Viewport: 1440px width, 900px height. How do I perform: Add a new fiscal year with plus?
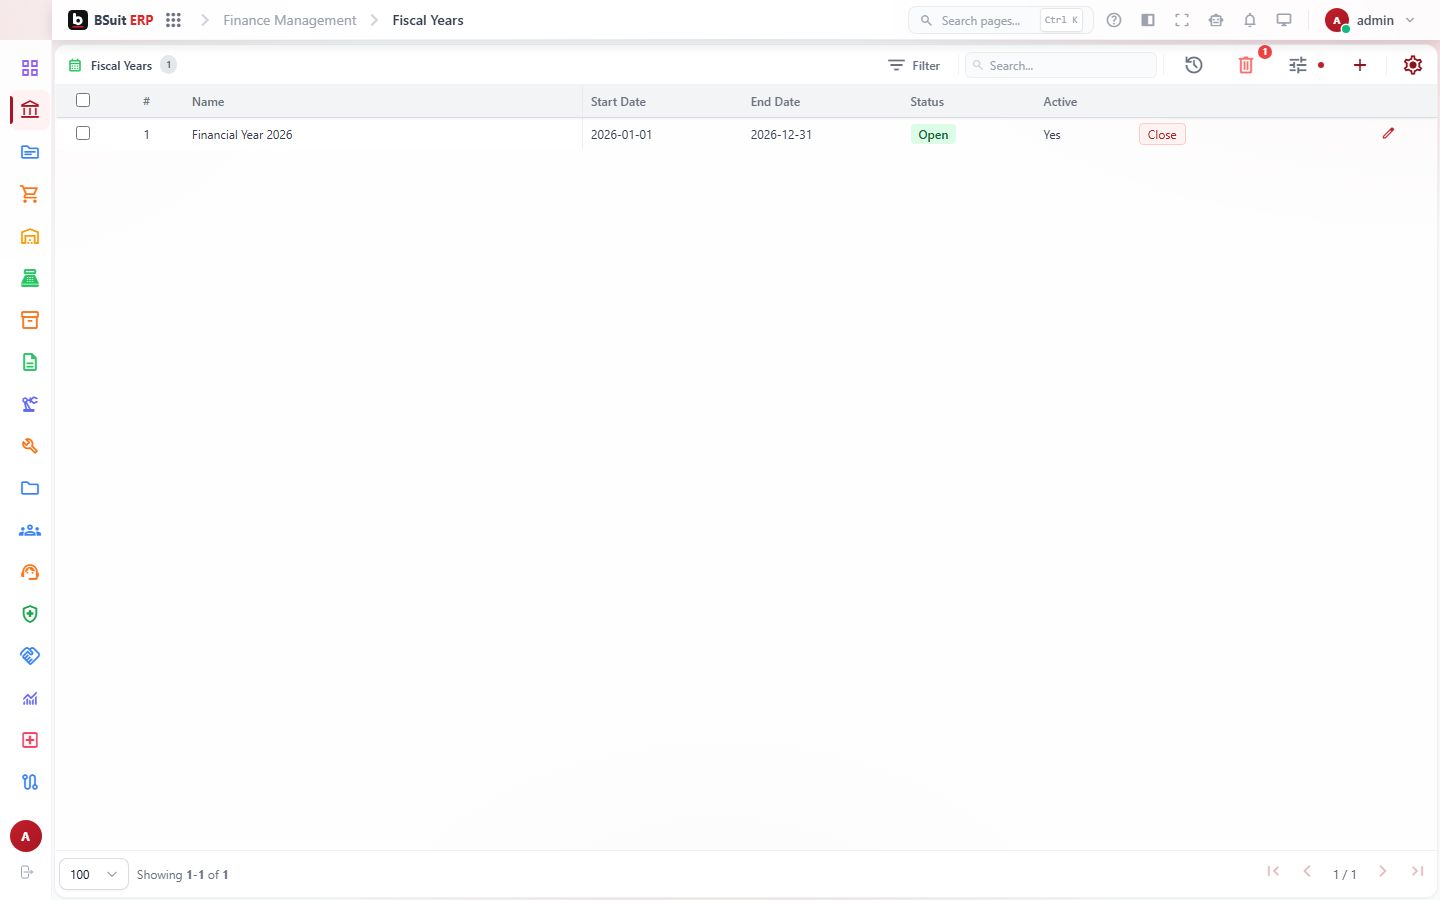pos(1360,65)
